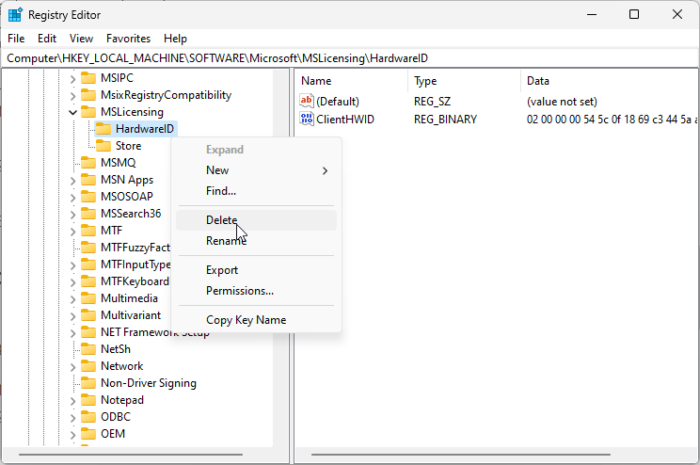Click the OEM folder icon
Viewport: 700px width, 465px height.
[88, 434]
